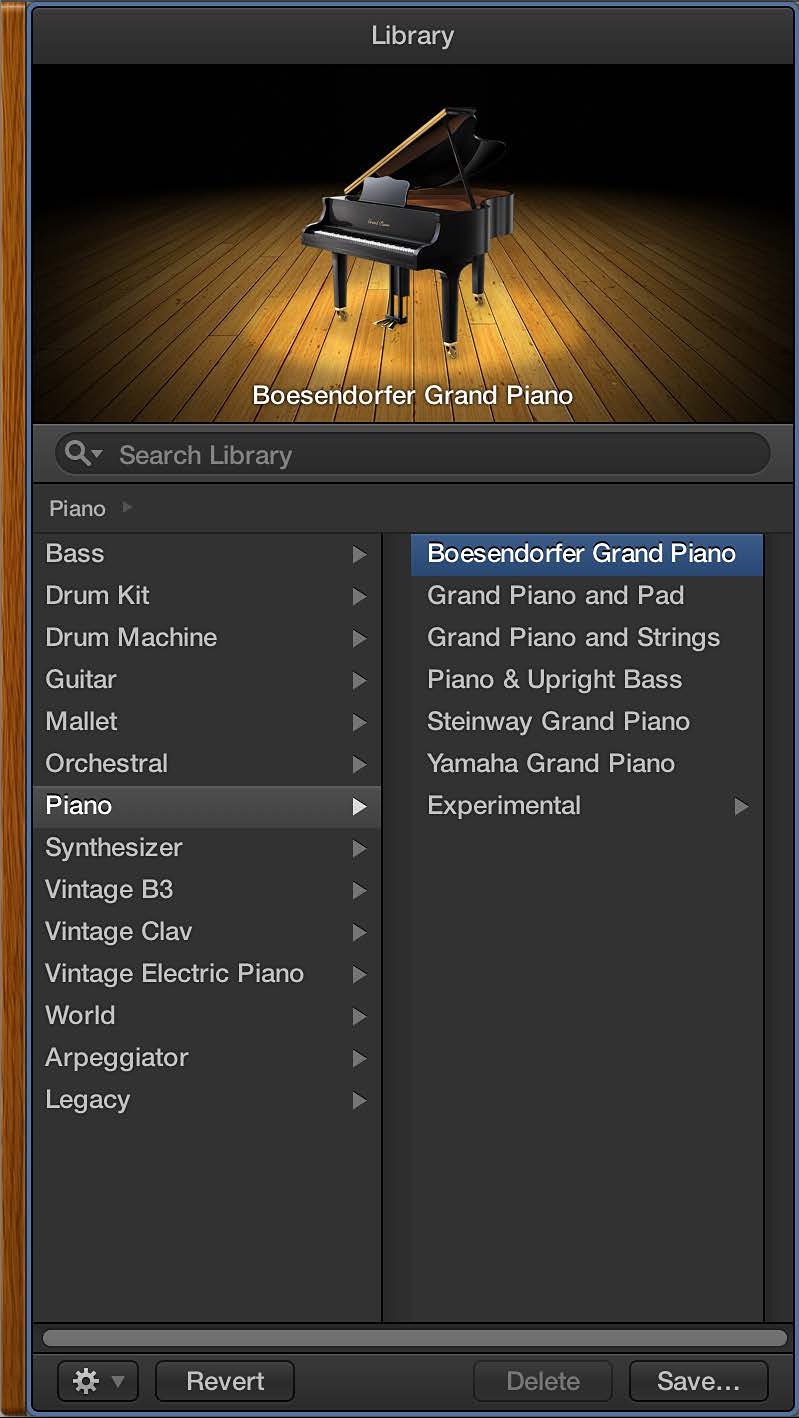Open the search magnifier options dropdown
This screenshot has width=799, height=1418.
click(x=83, y=455)
